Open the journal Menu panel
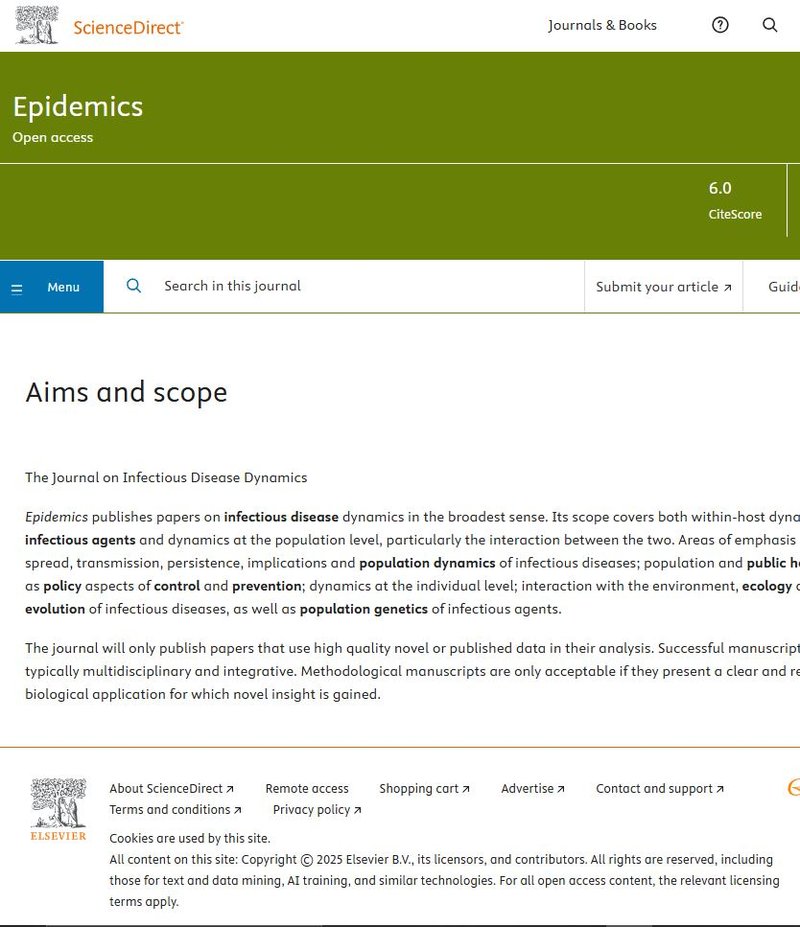800x927 pixels. [x=63, y=287]
